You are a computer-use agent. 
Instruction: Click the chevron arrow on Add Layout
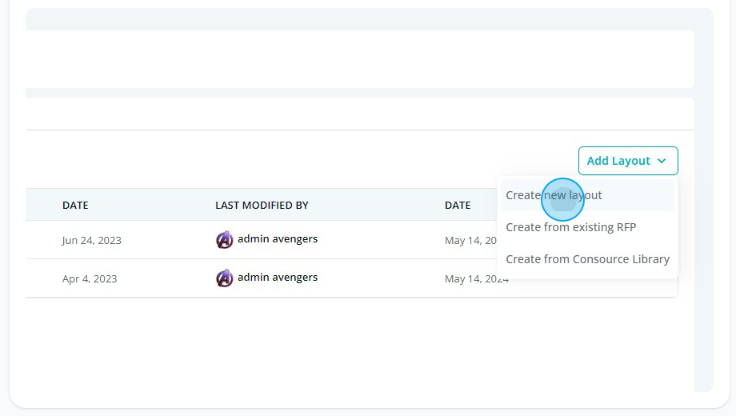pos(662,161)
